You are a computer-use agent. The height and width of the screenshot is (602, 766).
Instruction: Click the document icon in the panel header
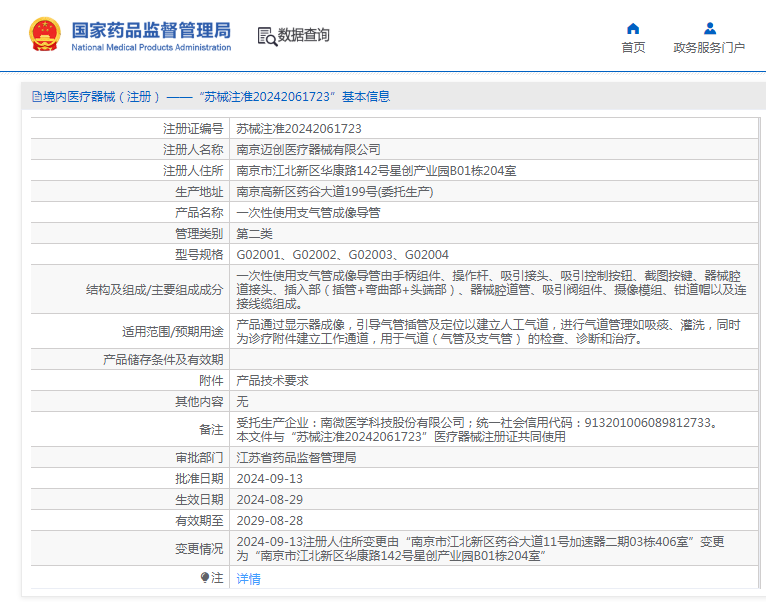pyautogui.click(x=37, y=97)
